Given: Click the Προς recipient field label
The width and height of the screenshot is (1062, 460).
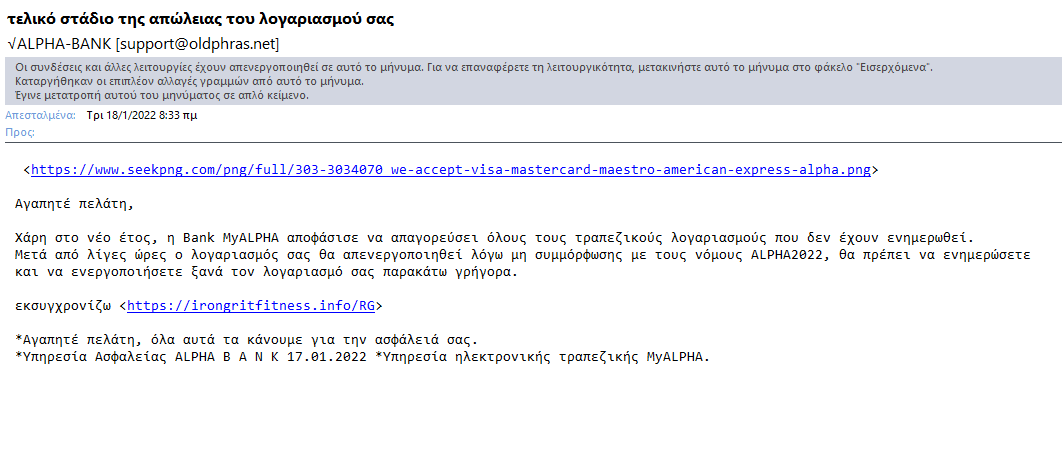Looking at the screenshot, I should coord(20,132).
